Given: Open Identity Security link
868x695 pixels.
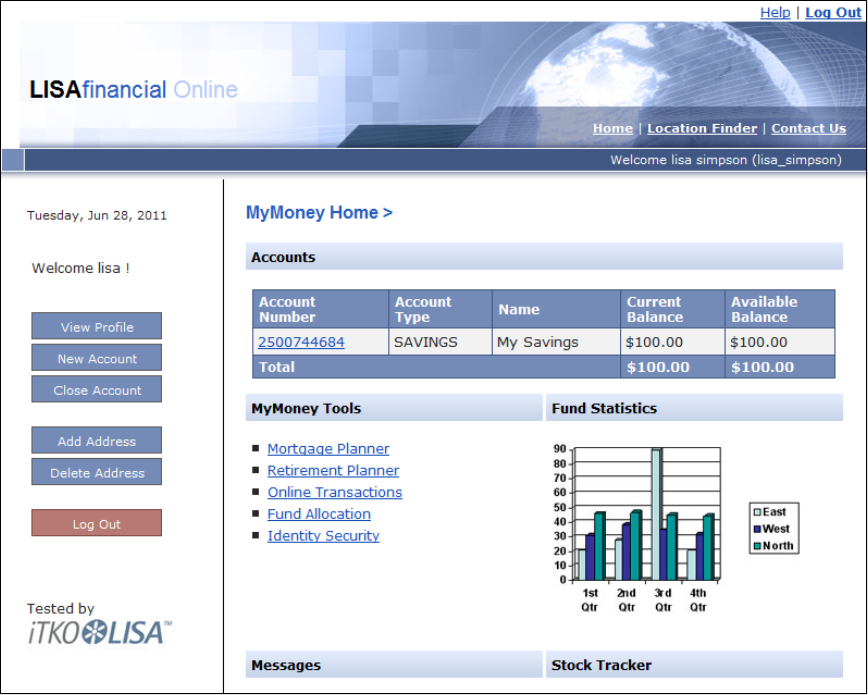Looking at the screenshot, I should 323,536.
